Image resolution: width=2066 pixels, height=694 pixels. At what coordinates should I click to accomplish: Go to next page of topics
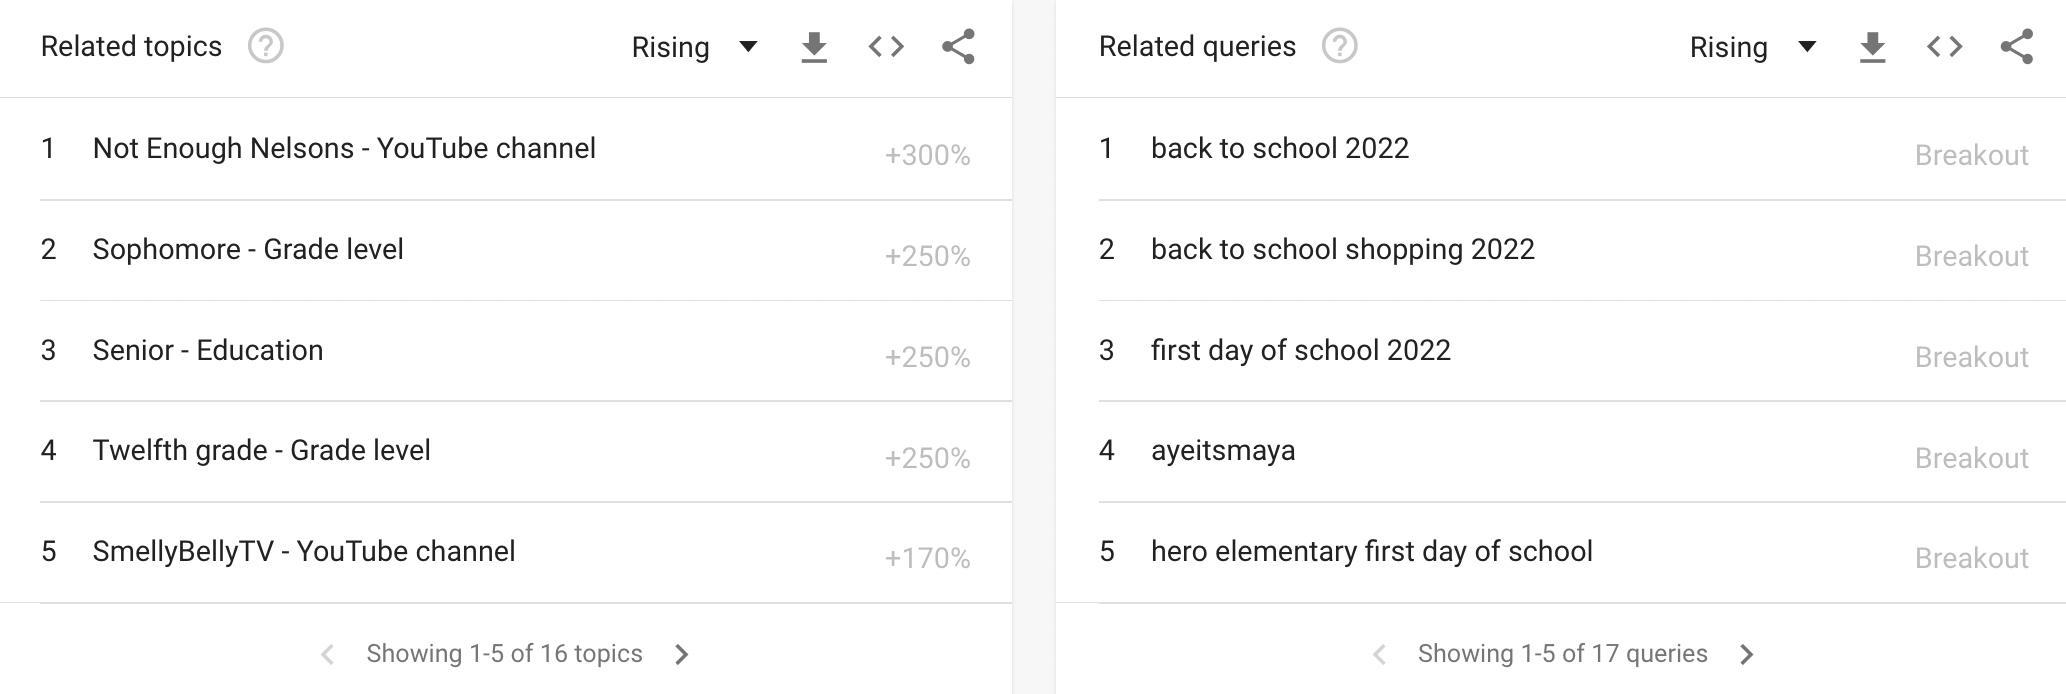pyautogui.click(x=682, y=654)
